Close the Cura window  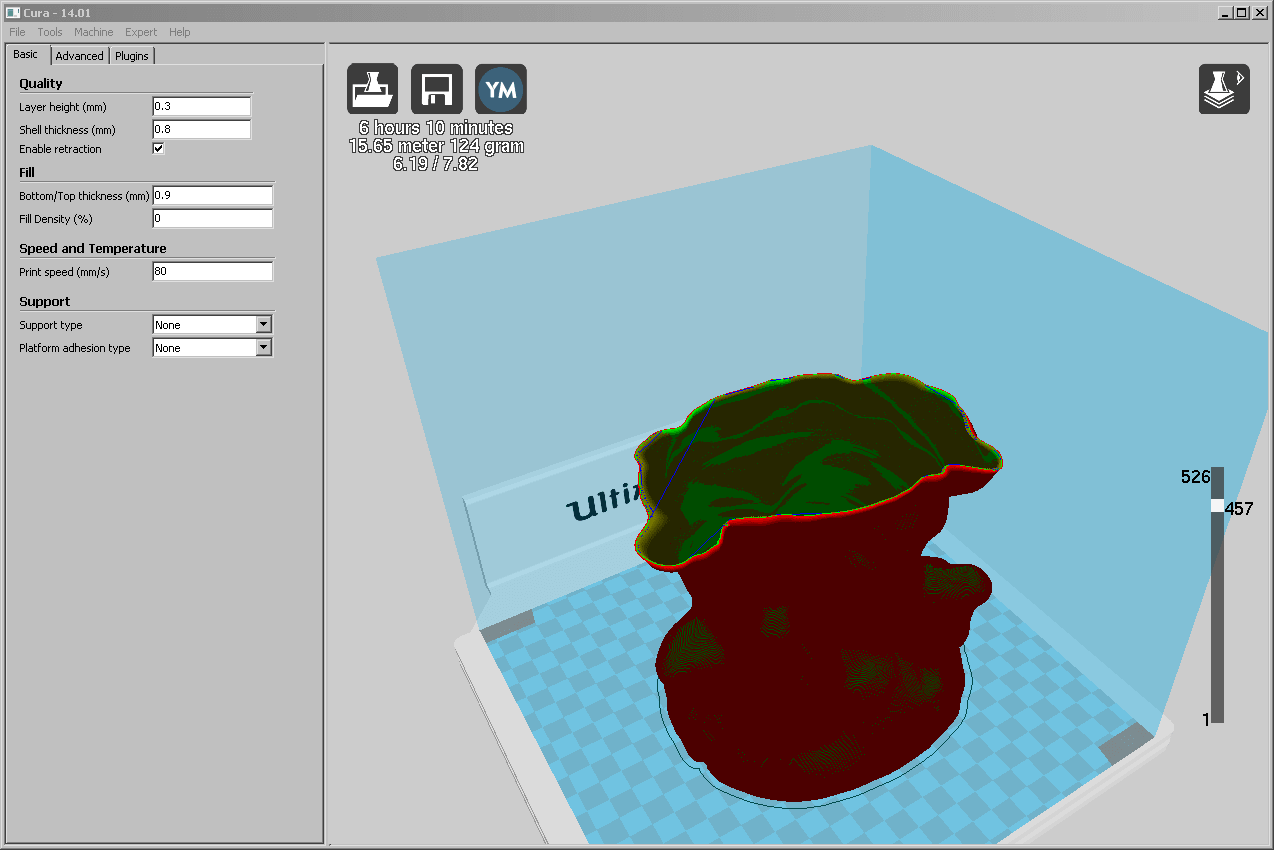tap(1260, 12)
